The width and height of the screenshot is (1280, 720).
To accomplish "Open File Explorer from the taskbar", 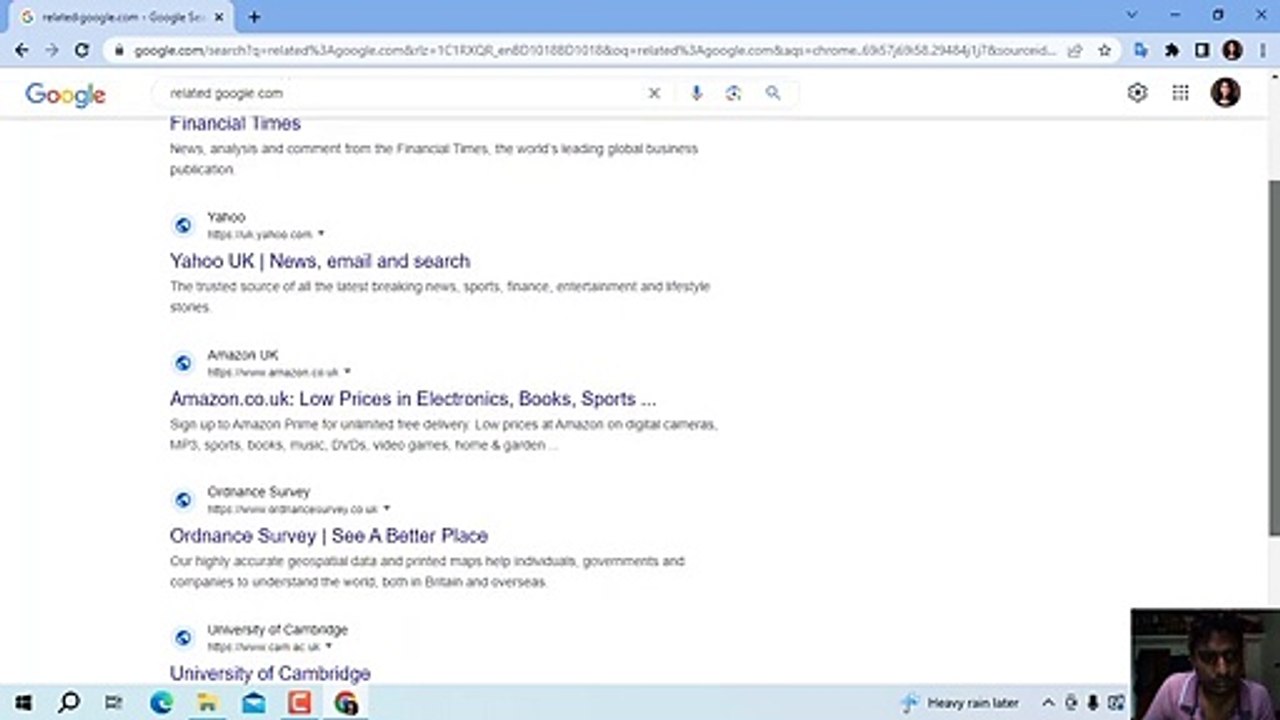I will (x=208, y=703).
